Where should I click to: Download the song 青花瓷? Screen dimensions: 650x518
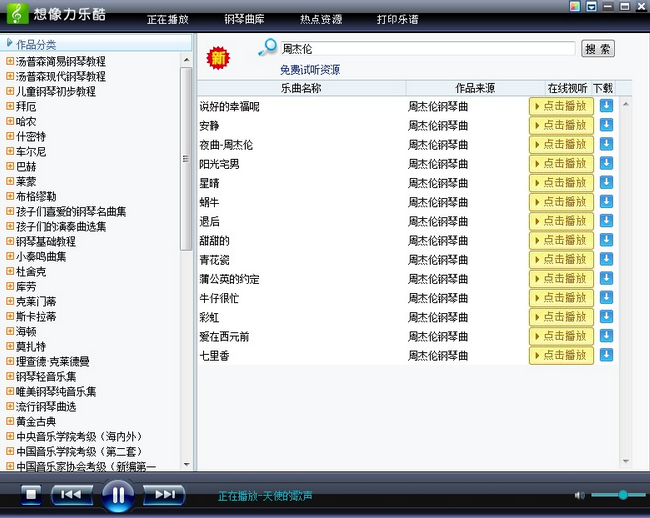[x=606, y=259]
